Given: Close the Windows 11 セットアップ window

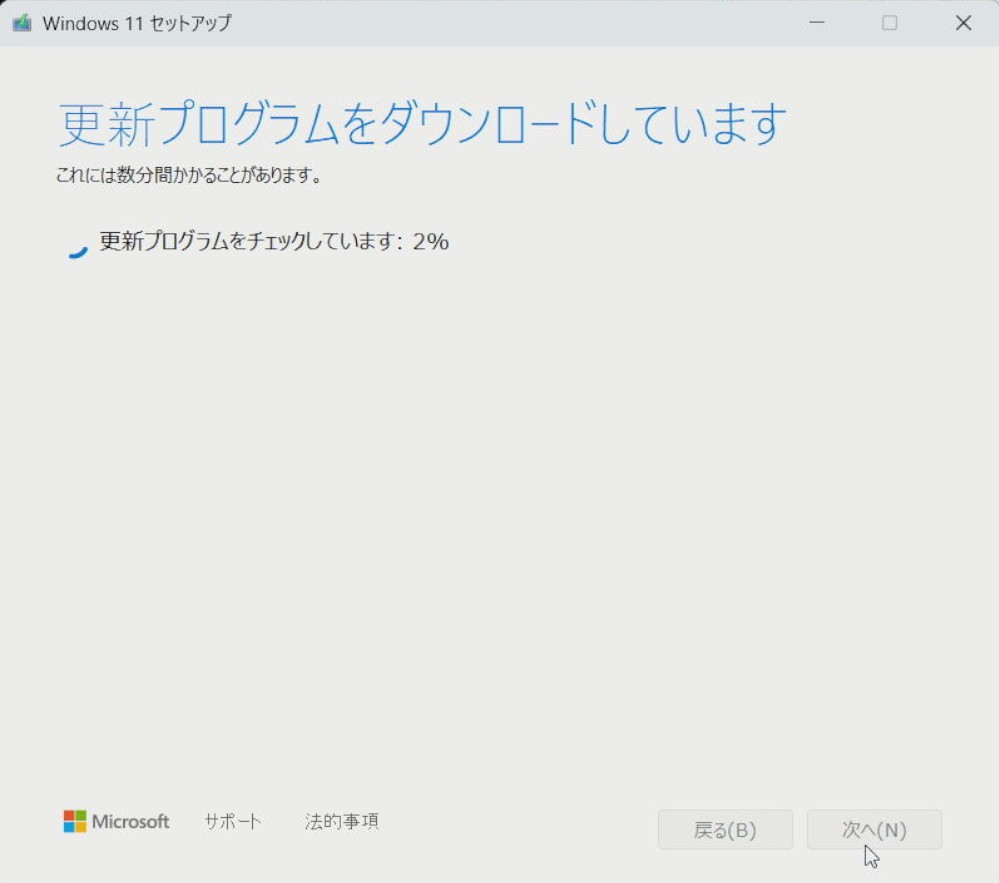Looking at the screenshot, I should (x=963, y=23).
